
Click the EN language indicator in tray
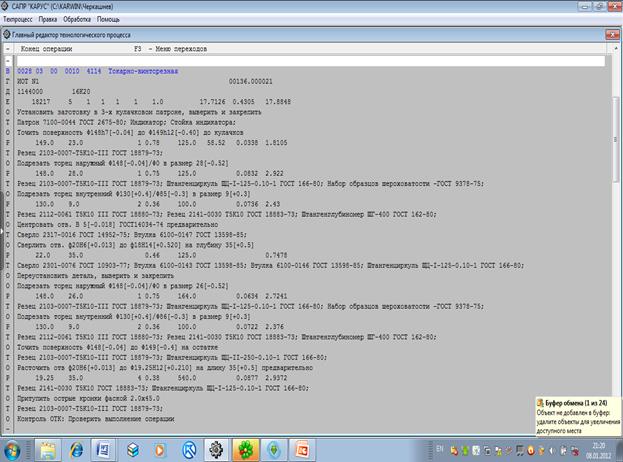coord(439,449)
